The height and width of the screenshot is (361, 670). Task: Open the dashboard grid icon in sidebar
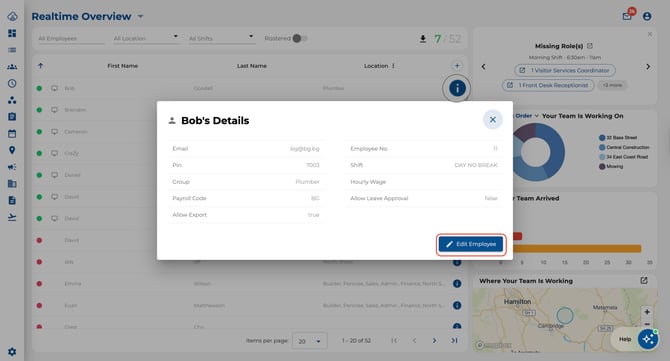pyautogui.click(x=12, y=33)
